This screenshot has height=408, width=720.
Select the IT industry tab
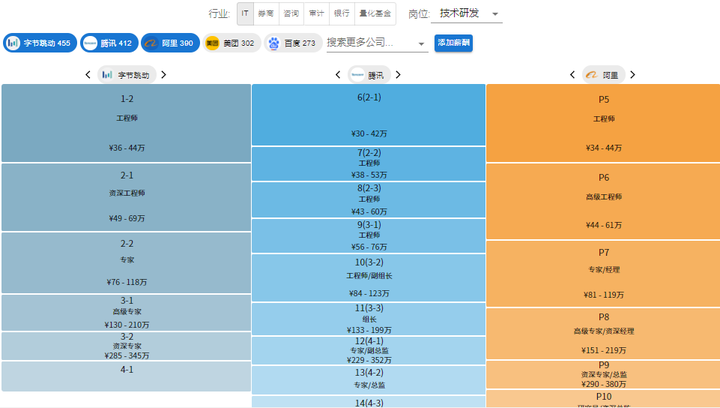pyautogui.click(x=245, y=14)
